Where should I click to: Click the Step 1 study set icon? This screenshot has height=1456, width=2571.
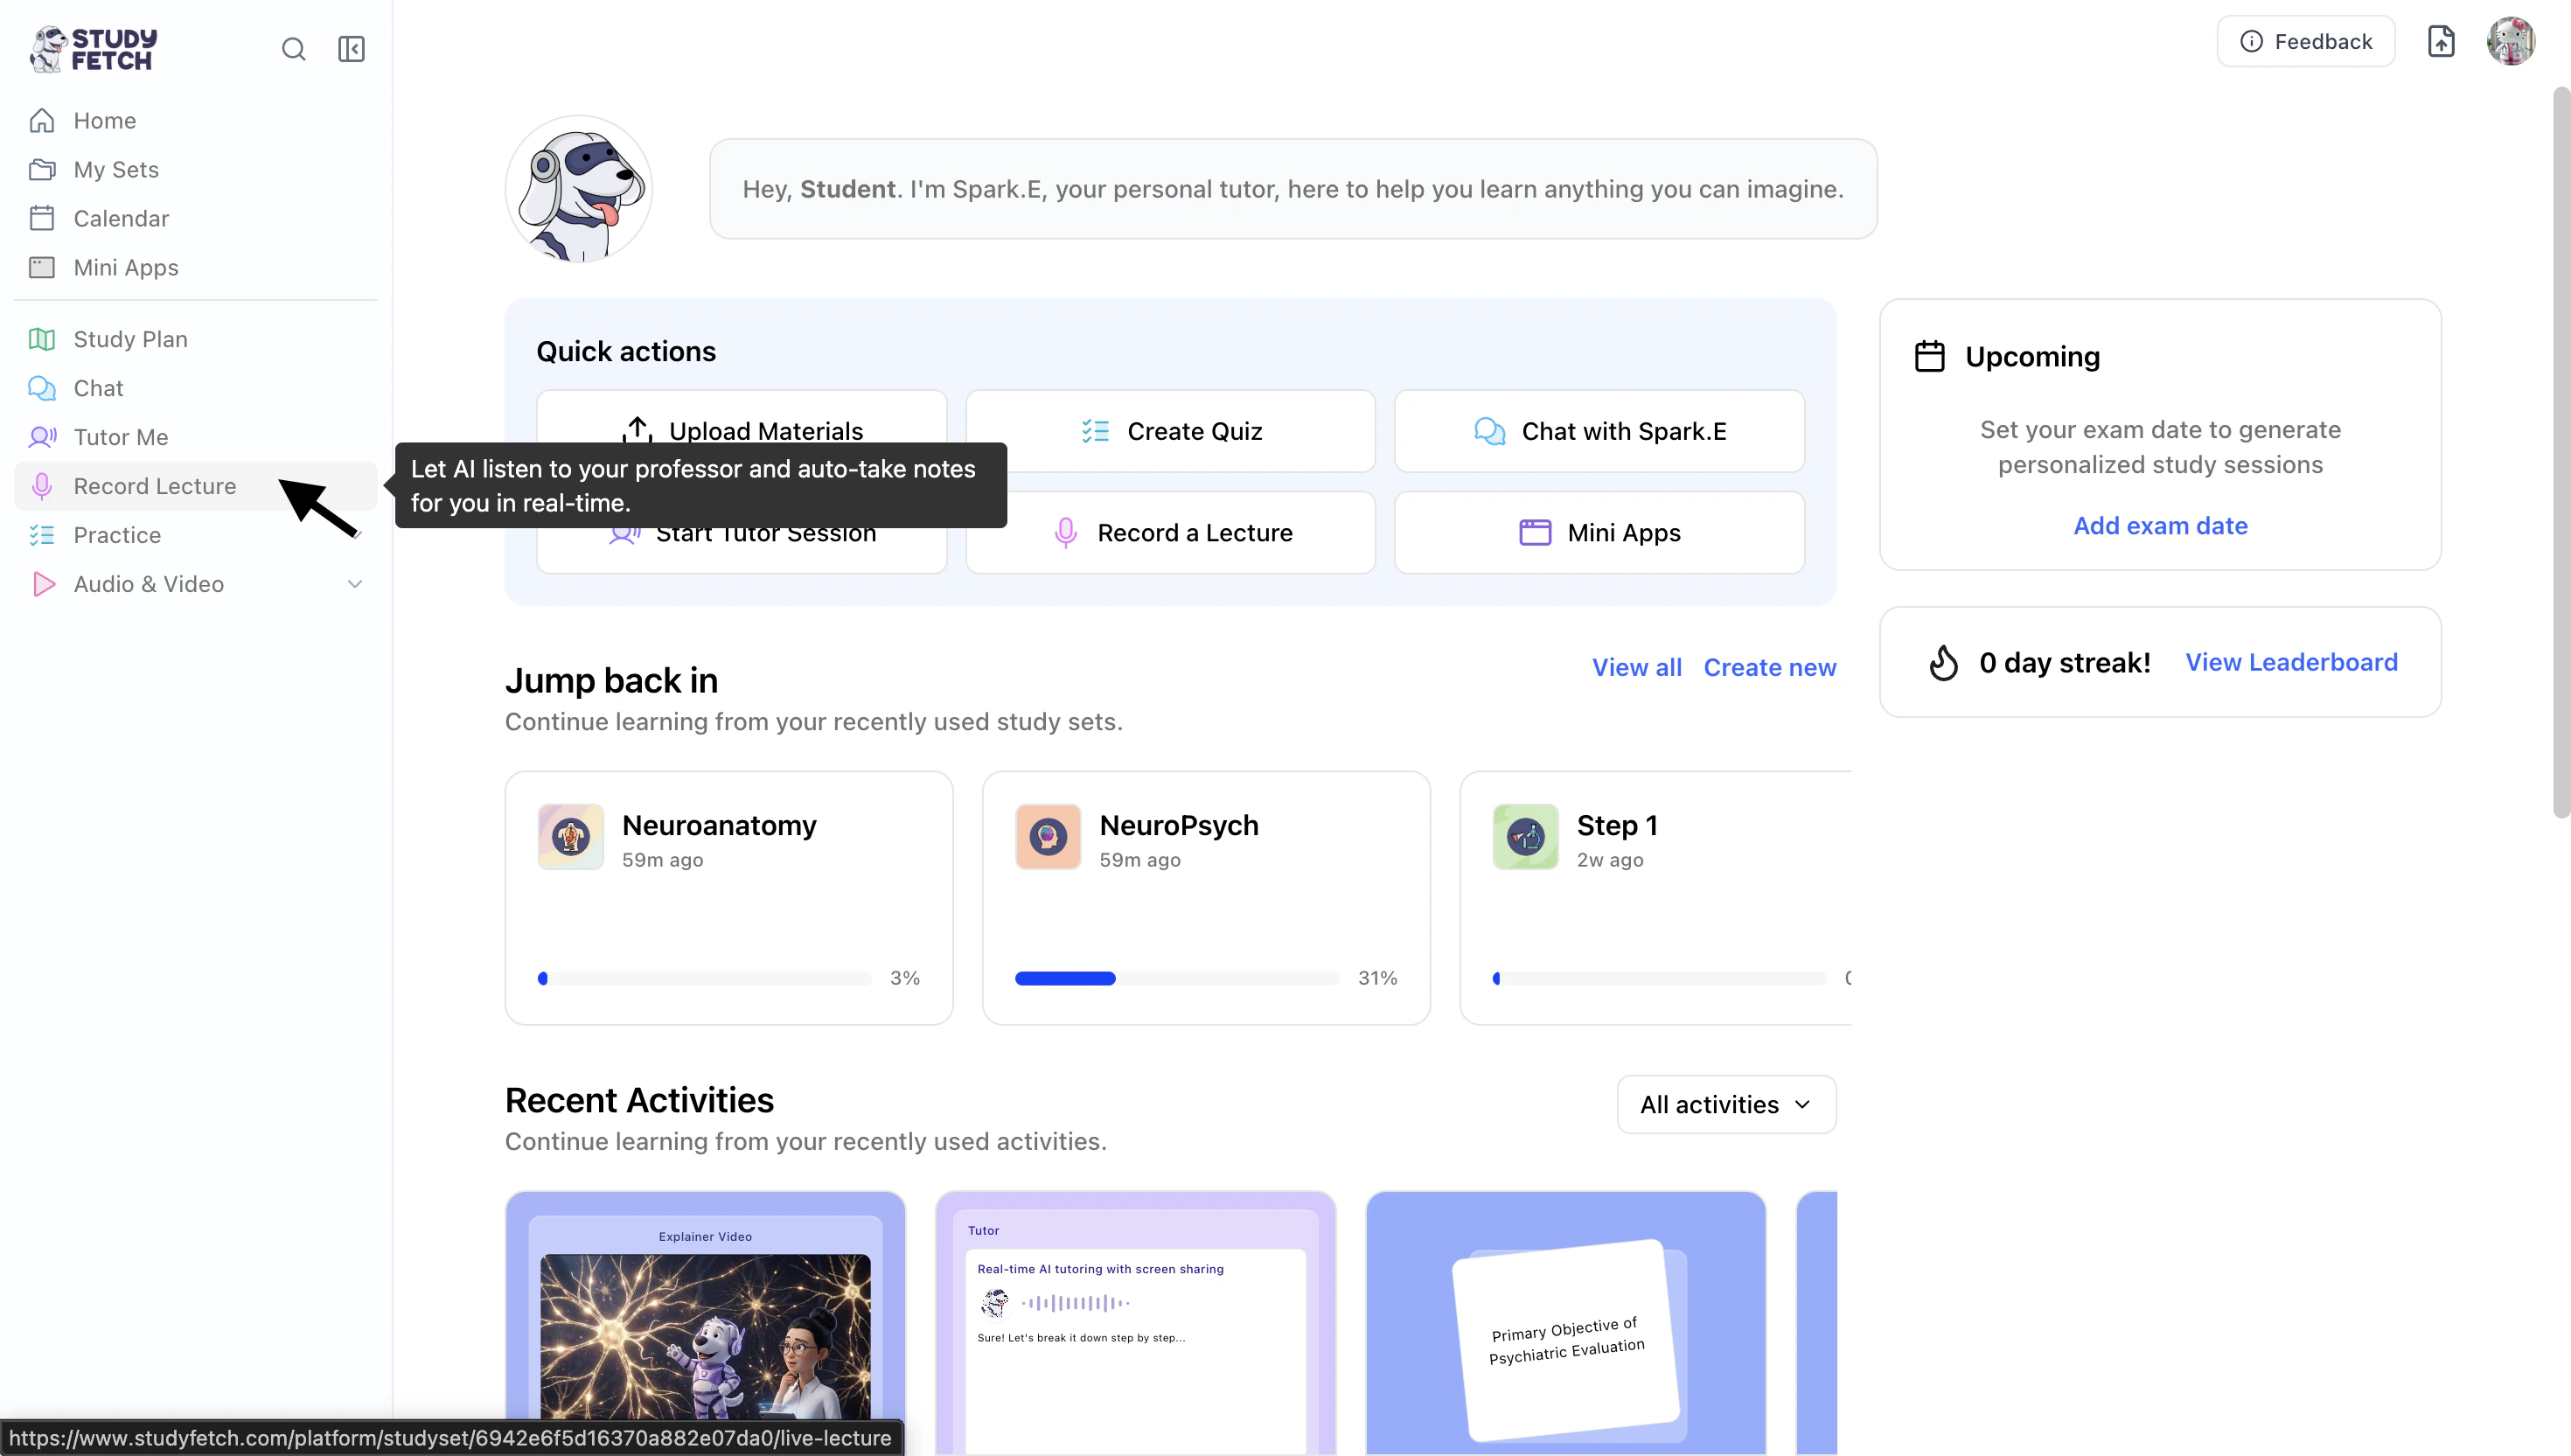click(x=1525, y=837)
